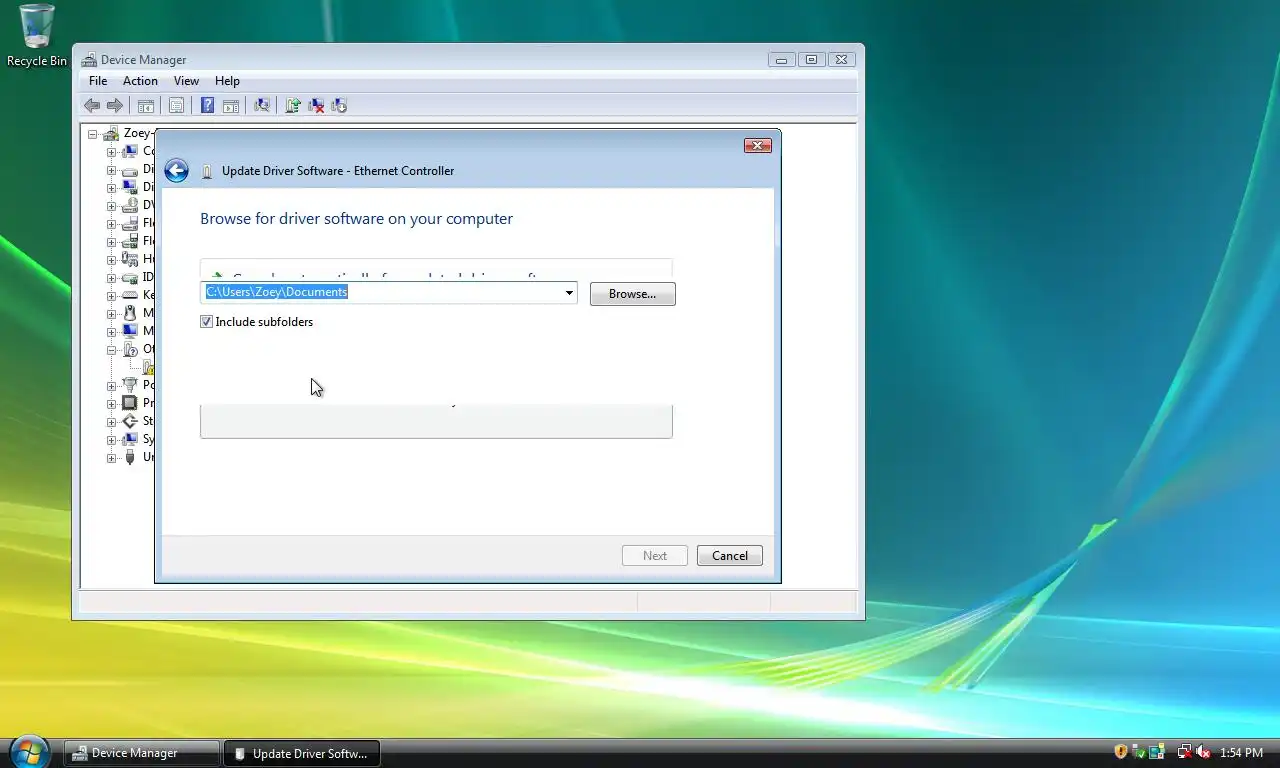Select the Ports connector icon in tree

coord(129,385)
